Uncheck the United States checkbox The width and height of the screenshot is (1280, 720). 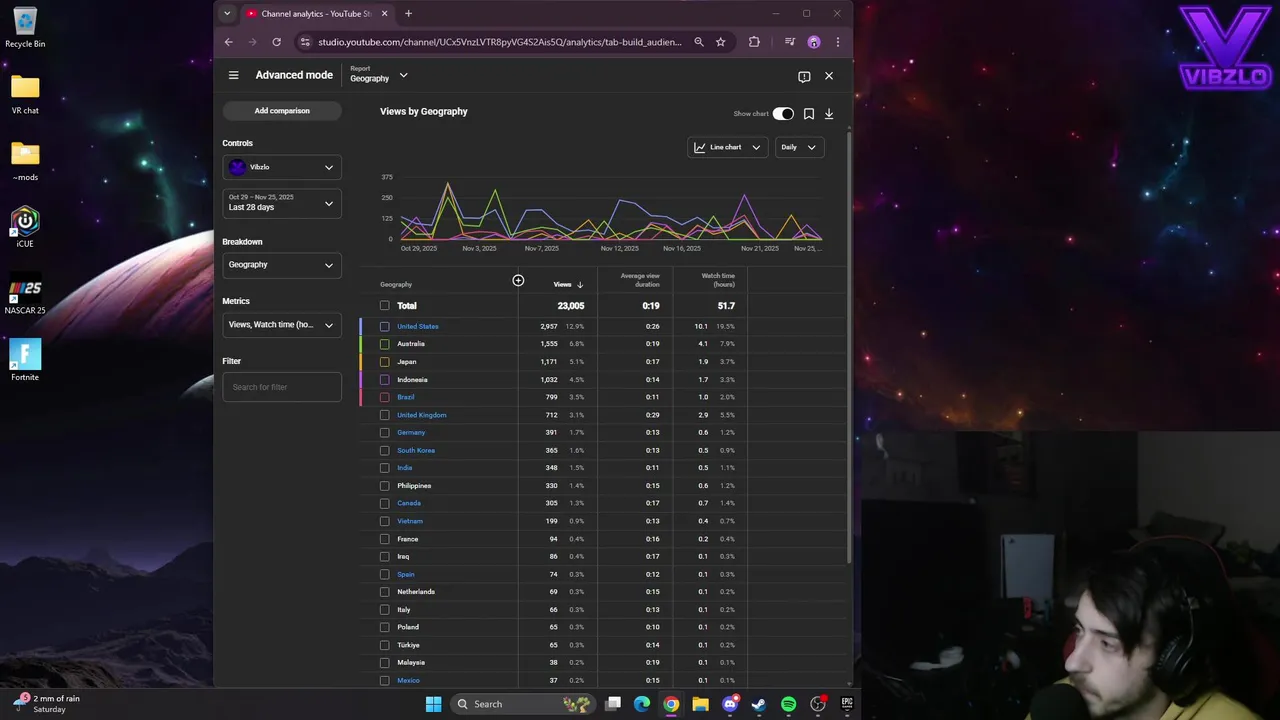pos(385,326)
